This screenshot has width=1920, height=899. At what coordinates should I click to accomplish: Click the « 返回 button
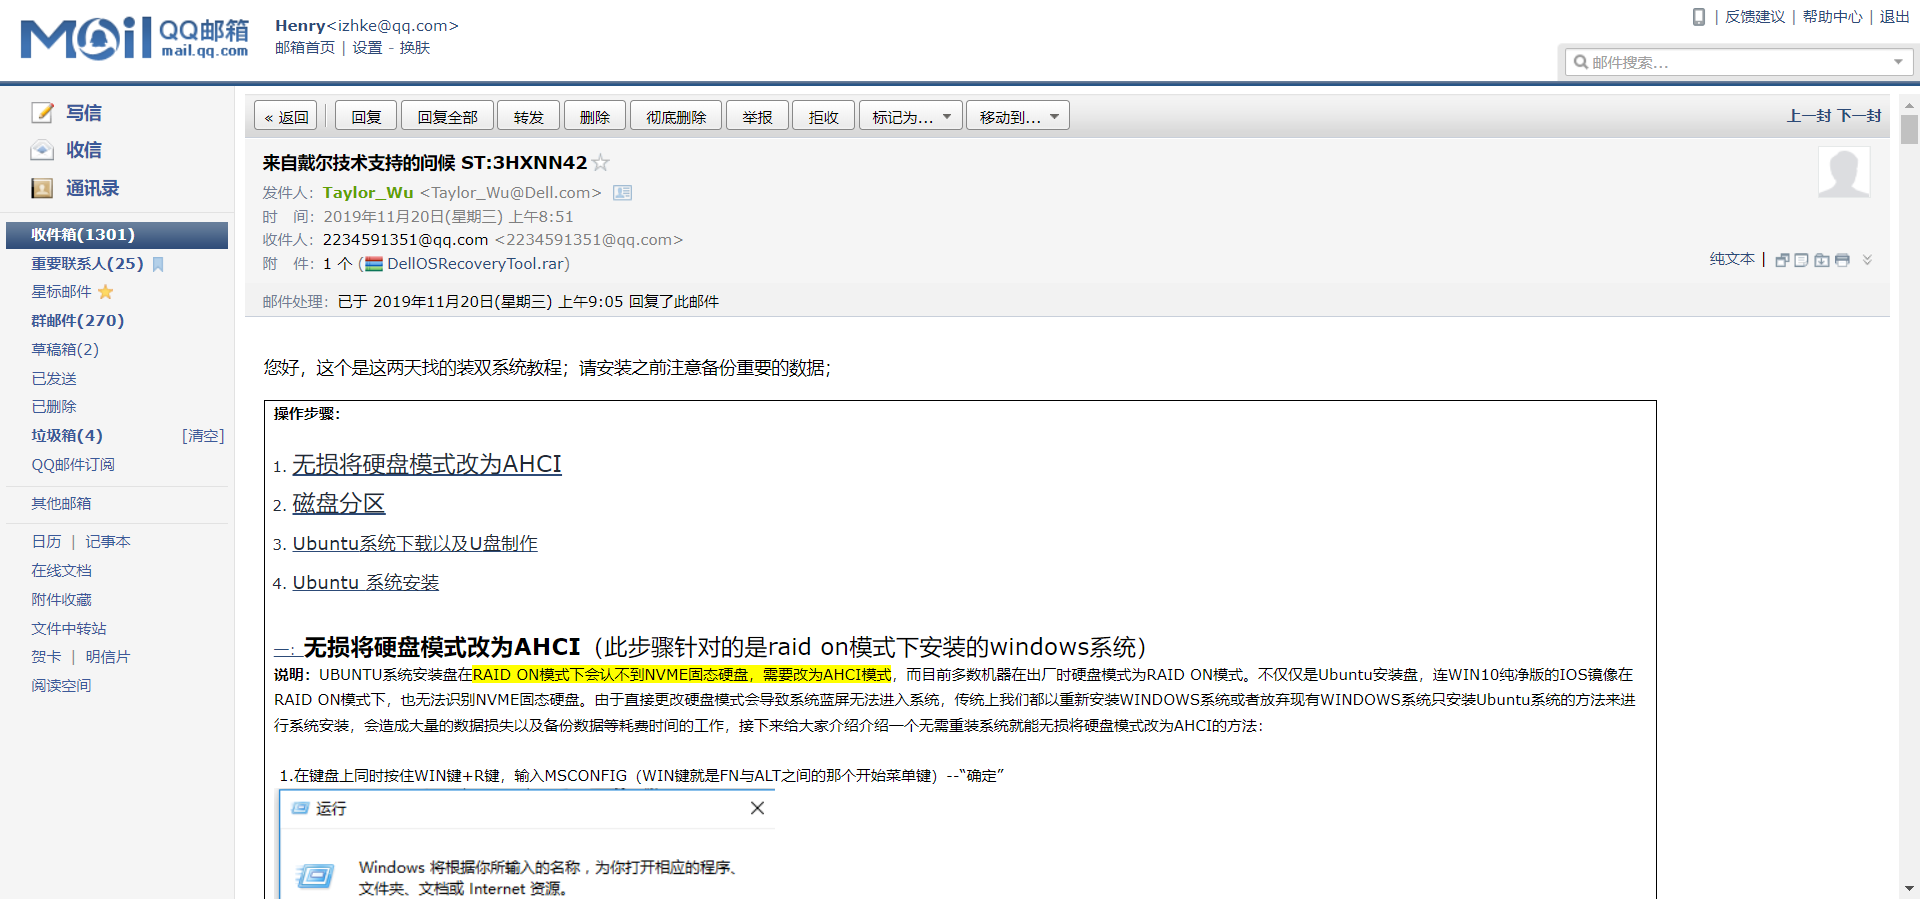pos(286,116)
